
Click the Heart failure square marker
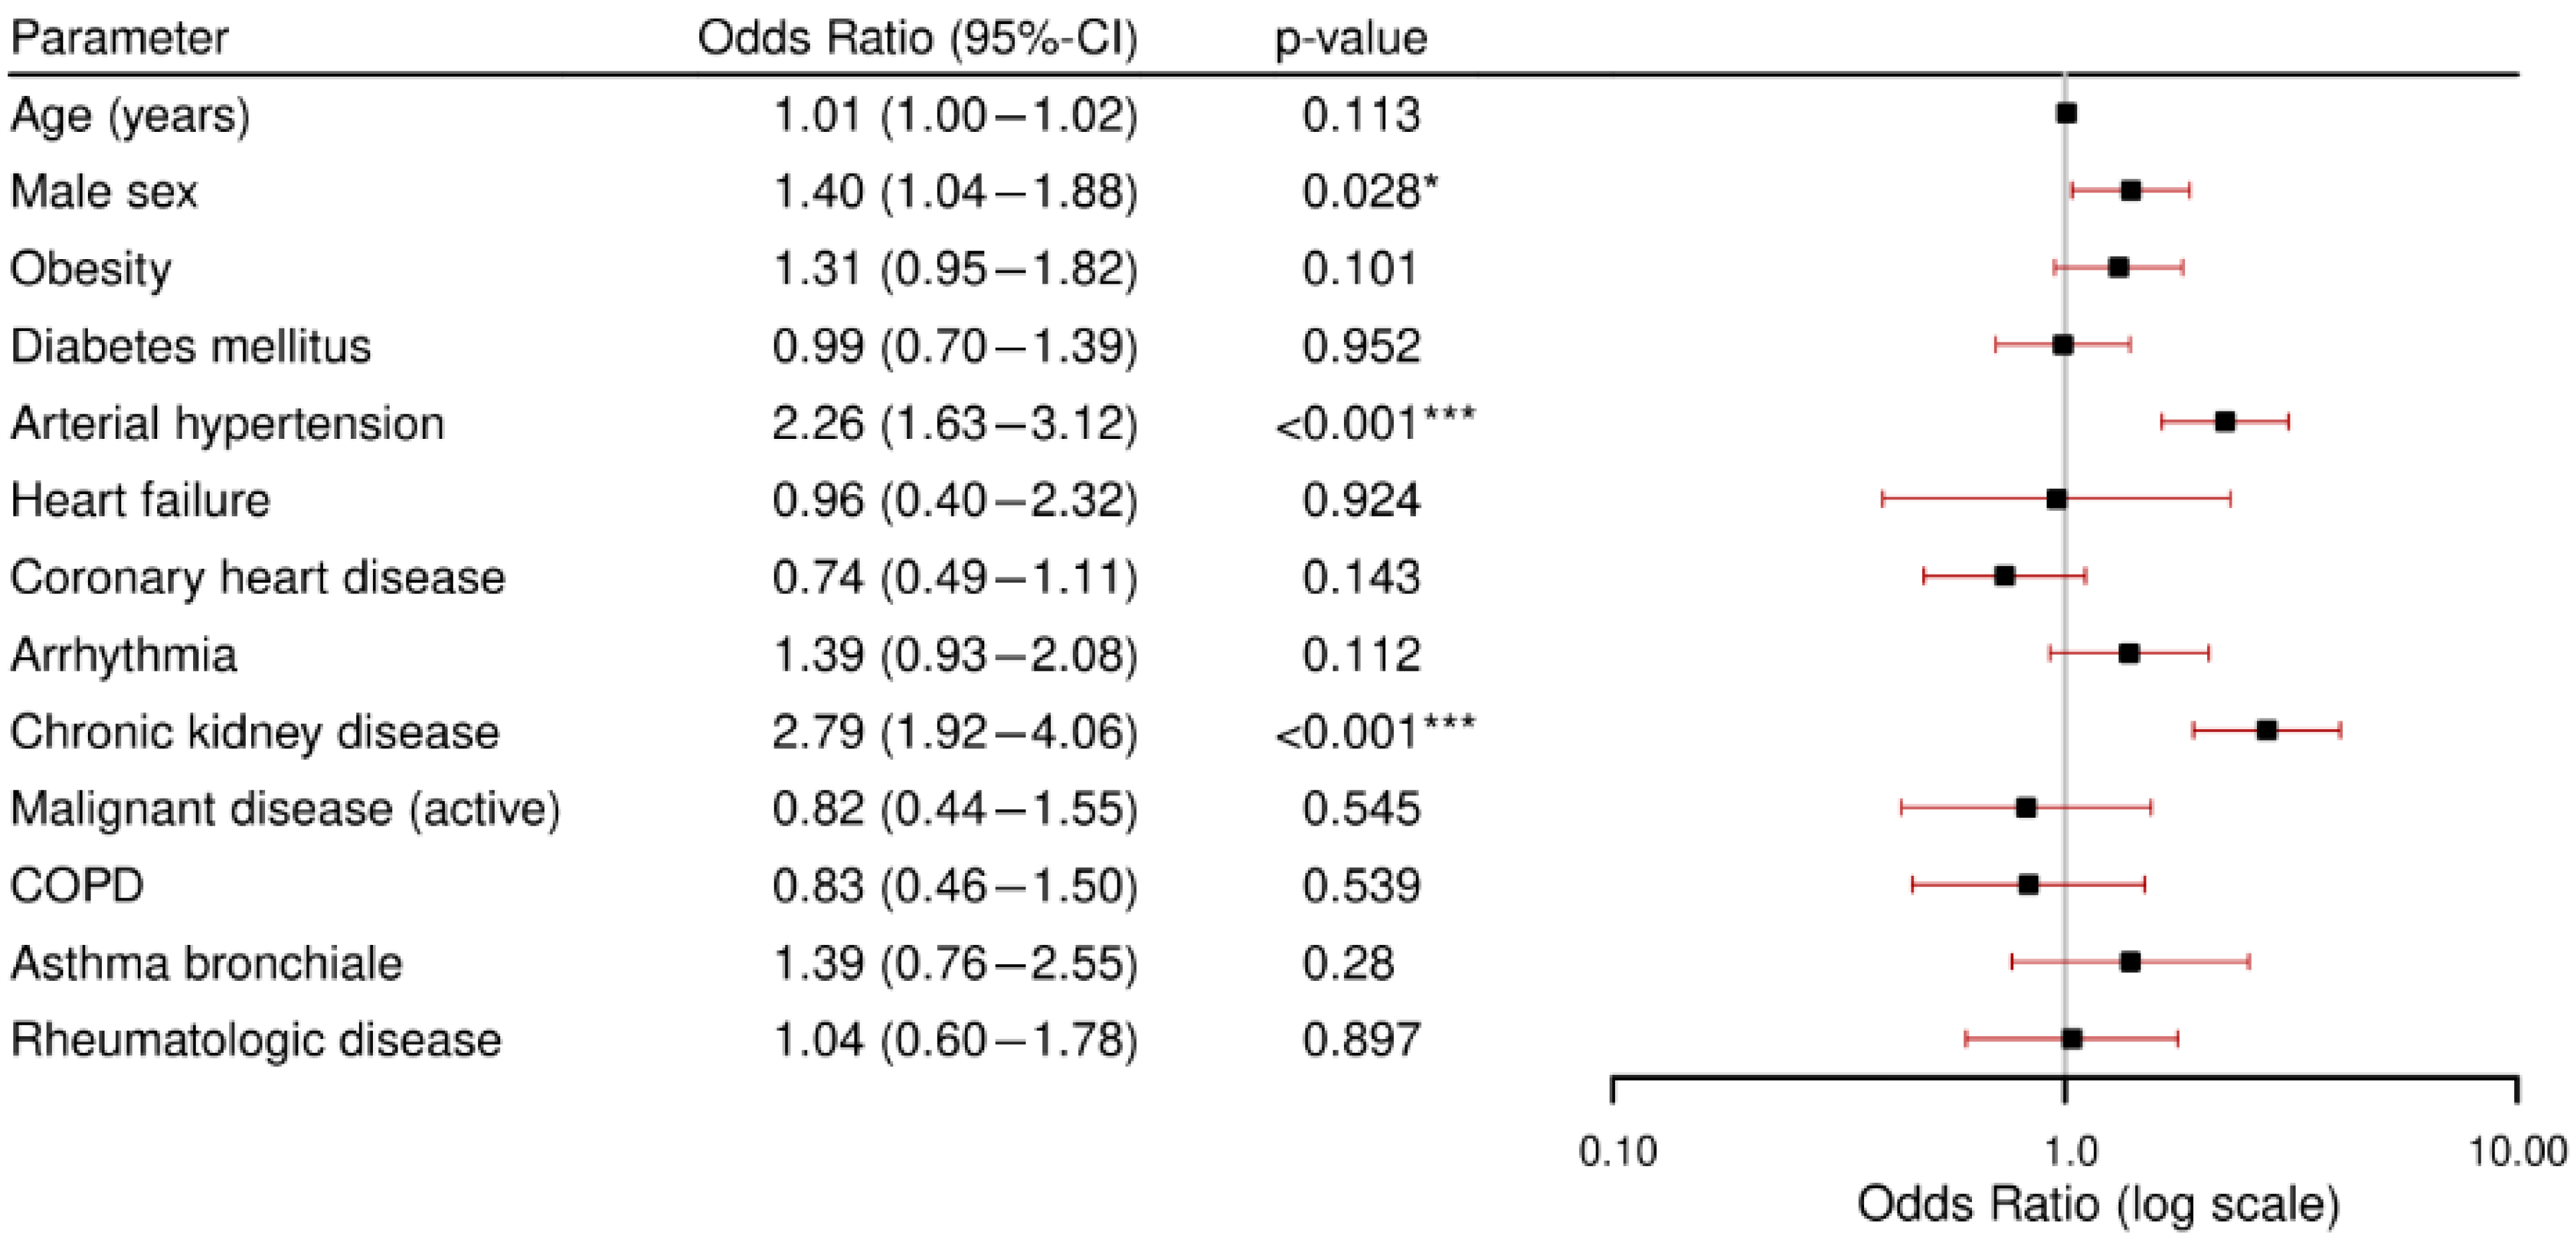coord(2057,499)
